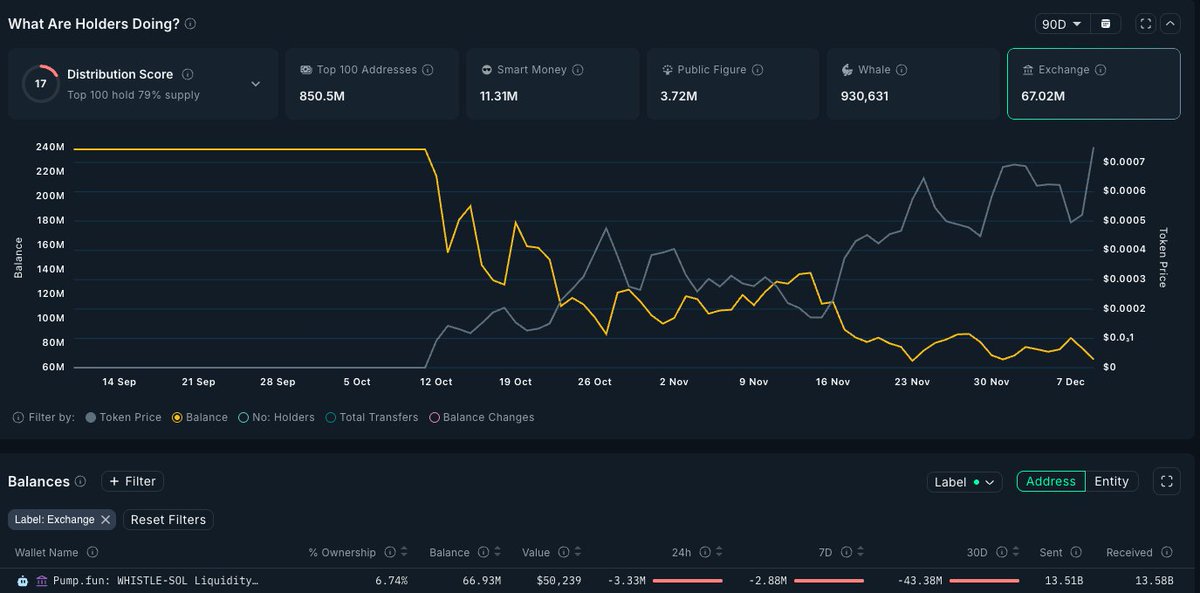Click Balance column info icon
The height and width of the screenshot is (593, 1200).
484,552
